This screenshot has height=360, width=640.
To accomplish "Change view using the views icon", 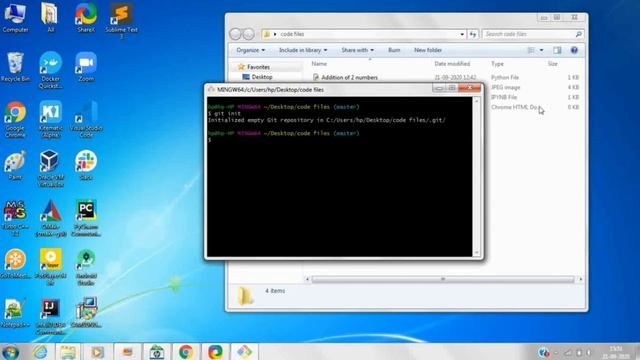I will coord(531,50).
